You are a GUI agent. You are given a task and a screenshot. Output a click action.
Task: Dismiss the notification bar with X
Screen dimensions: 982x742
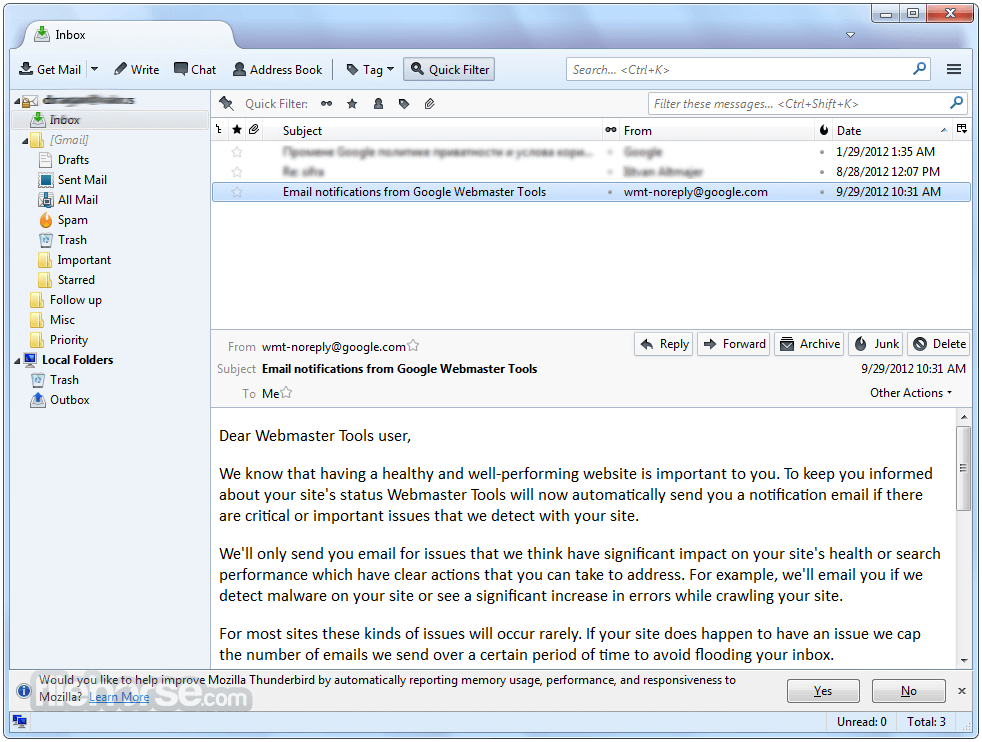click(962, 691)
